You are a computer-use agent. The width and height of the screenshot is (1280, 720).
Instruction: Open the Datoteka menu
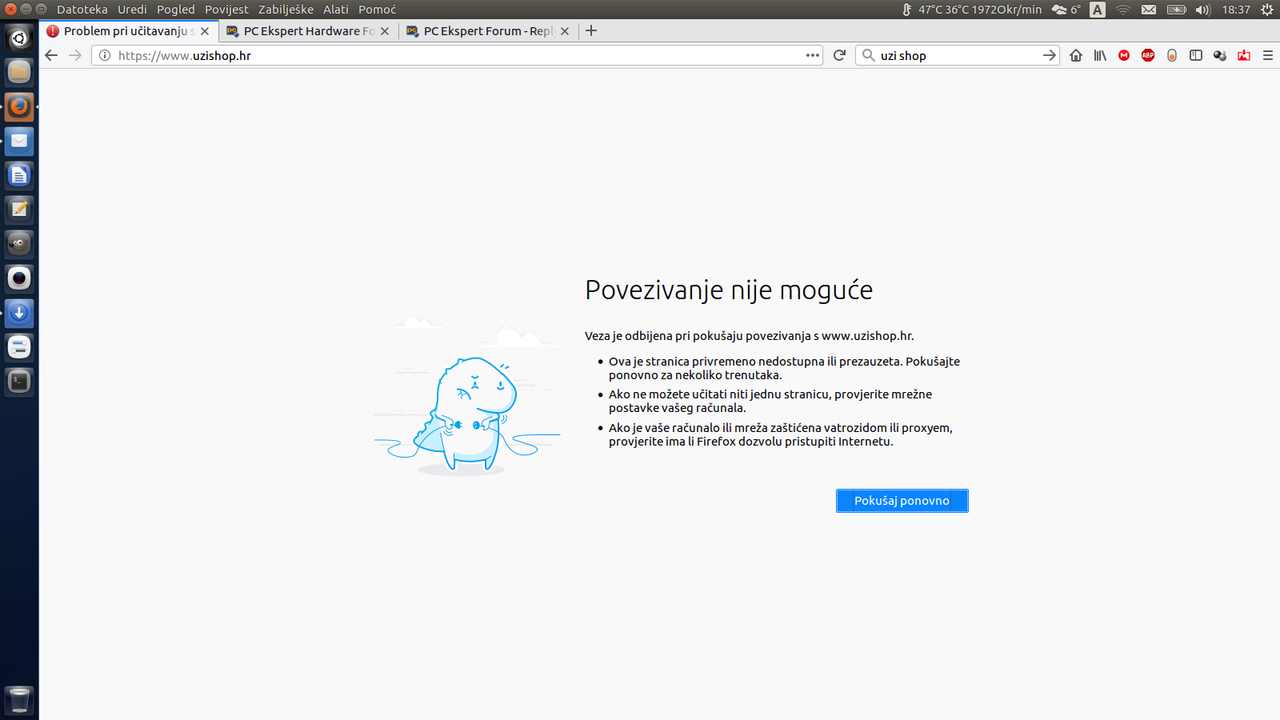pos(82,9)
